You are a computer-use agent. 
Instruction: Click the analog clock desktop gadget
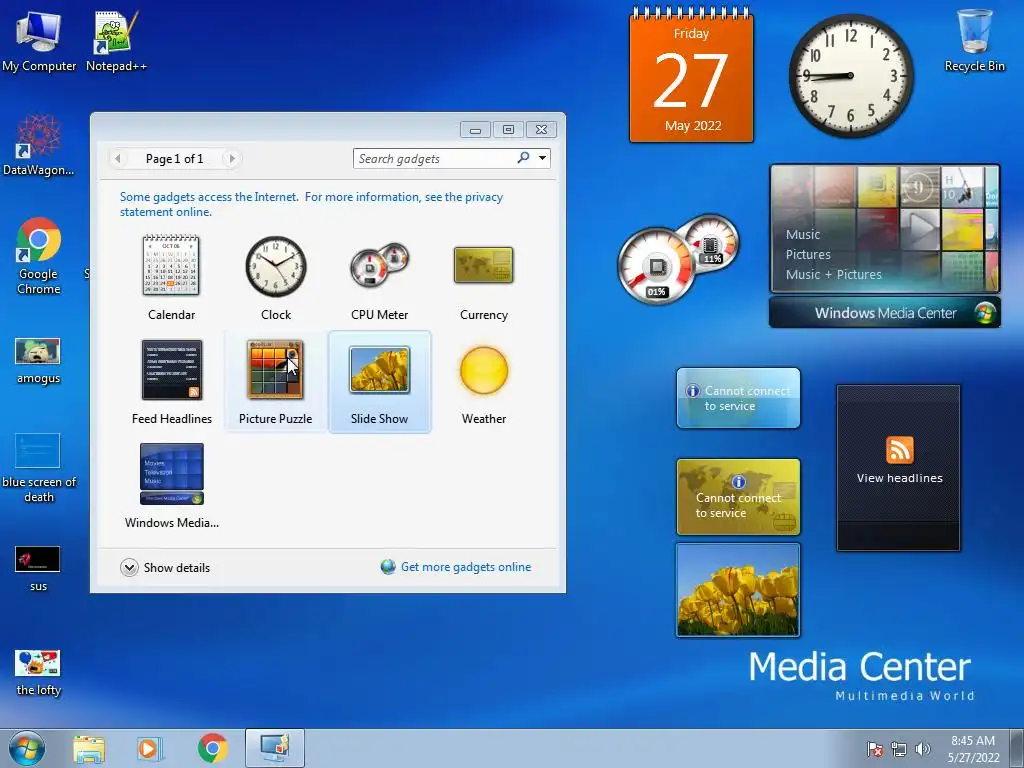click(851, 76)
